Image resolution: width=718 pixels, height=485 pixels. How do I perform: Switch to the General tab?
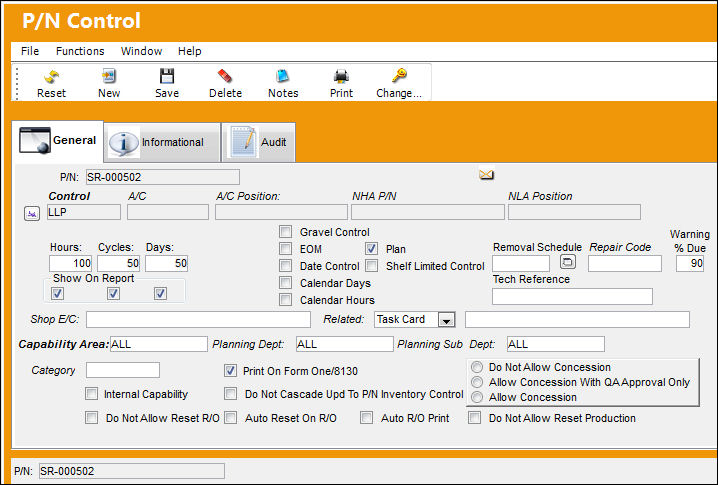[58, 141]
